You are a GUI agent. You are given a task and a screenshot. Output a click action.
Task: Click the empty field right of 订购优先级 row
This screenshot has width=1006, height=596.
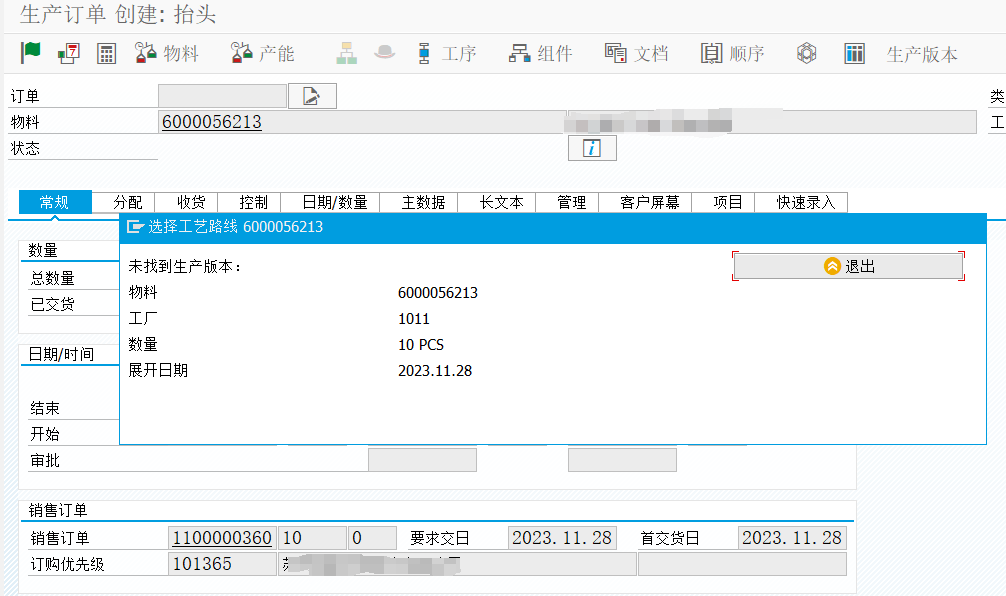pyautogui.click(x=742, y=564)
